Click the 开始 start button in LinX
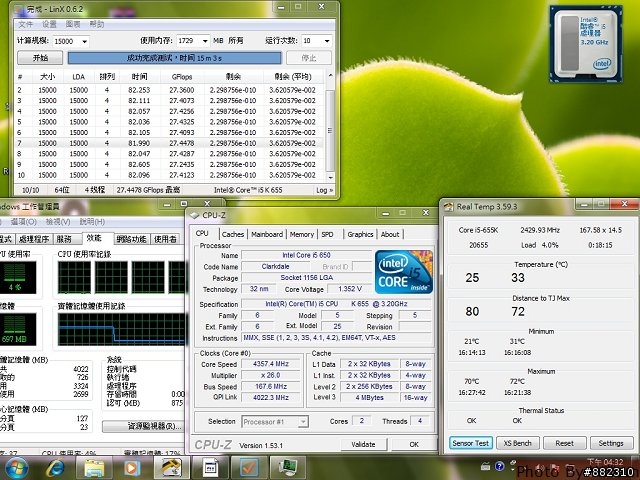Screen dimensions: 640x480 pyautogui.click(x=40, y=58)
